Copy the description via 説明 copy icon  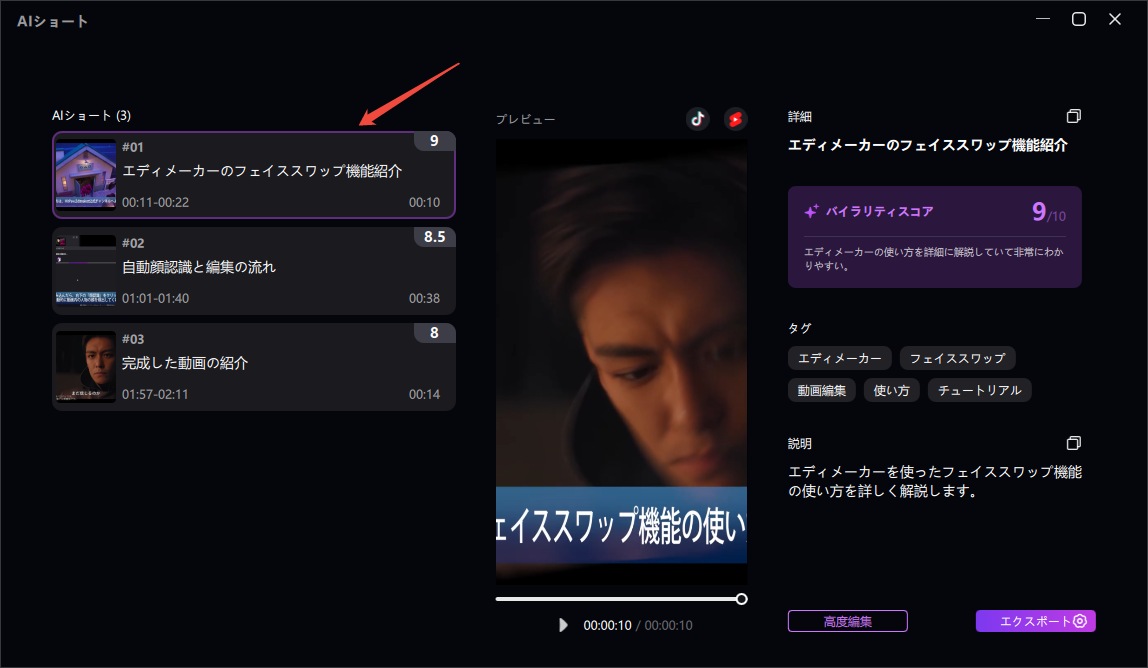[1073, 442]
